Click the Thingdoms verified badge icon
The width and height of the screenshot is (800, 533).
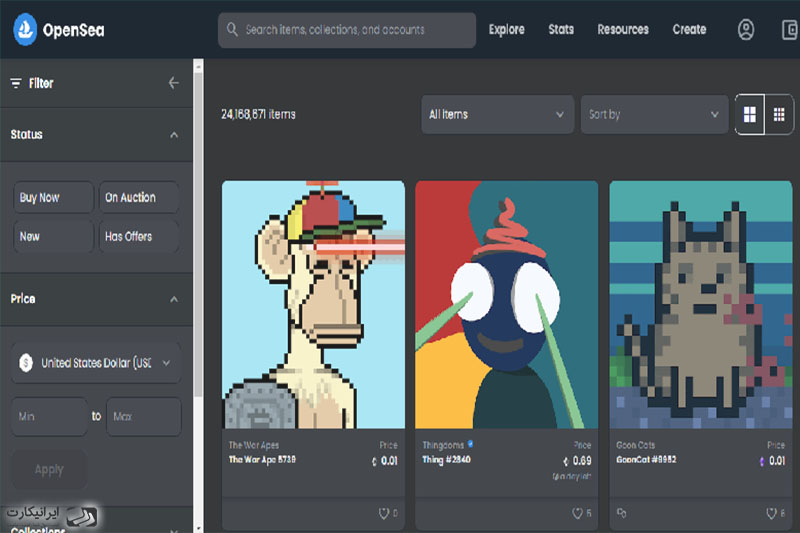470,444
